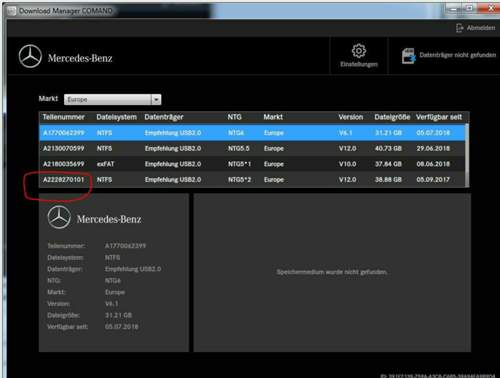Click date 29.06.2018 cell
Image resolution: width=500 pixels, height=378 pixels.
point(433,148)
